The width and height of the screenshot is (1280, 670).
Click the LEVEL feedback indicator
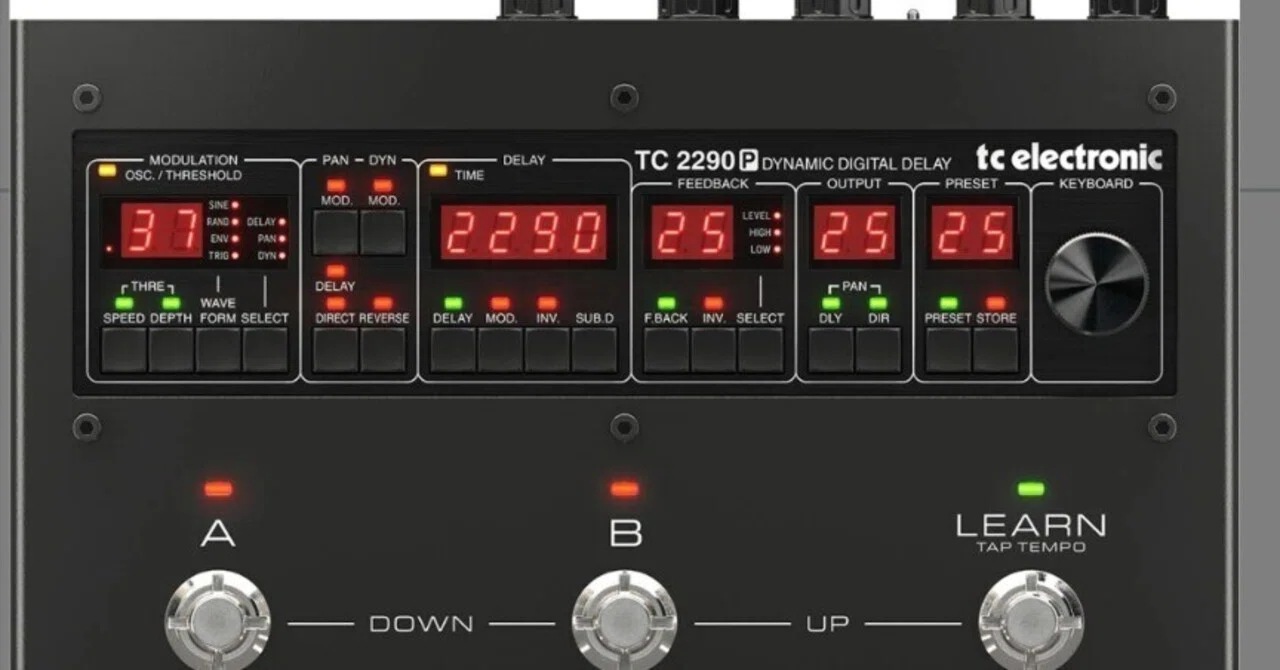[778, 215]
